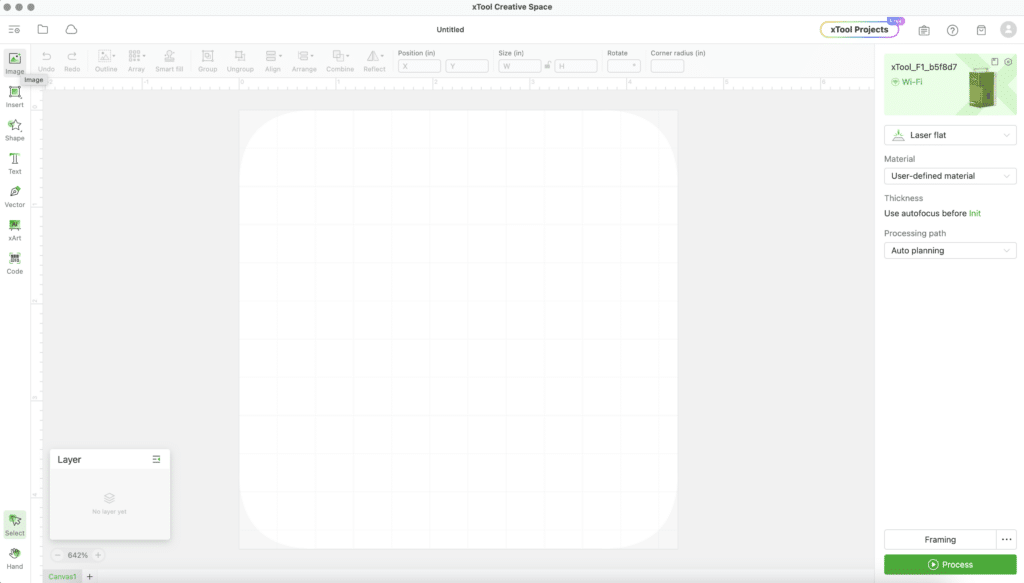Open the cloud storage icon
The width and height of the screenshot is (1024, 583).
71,29
